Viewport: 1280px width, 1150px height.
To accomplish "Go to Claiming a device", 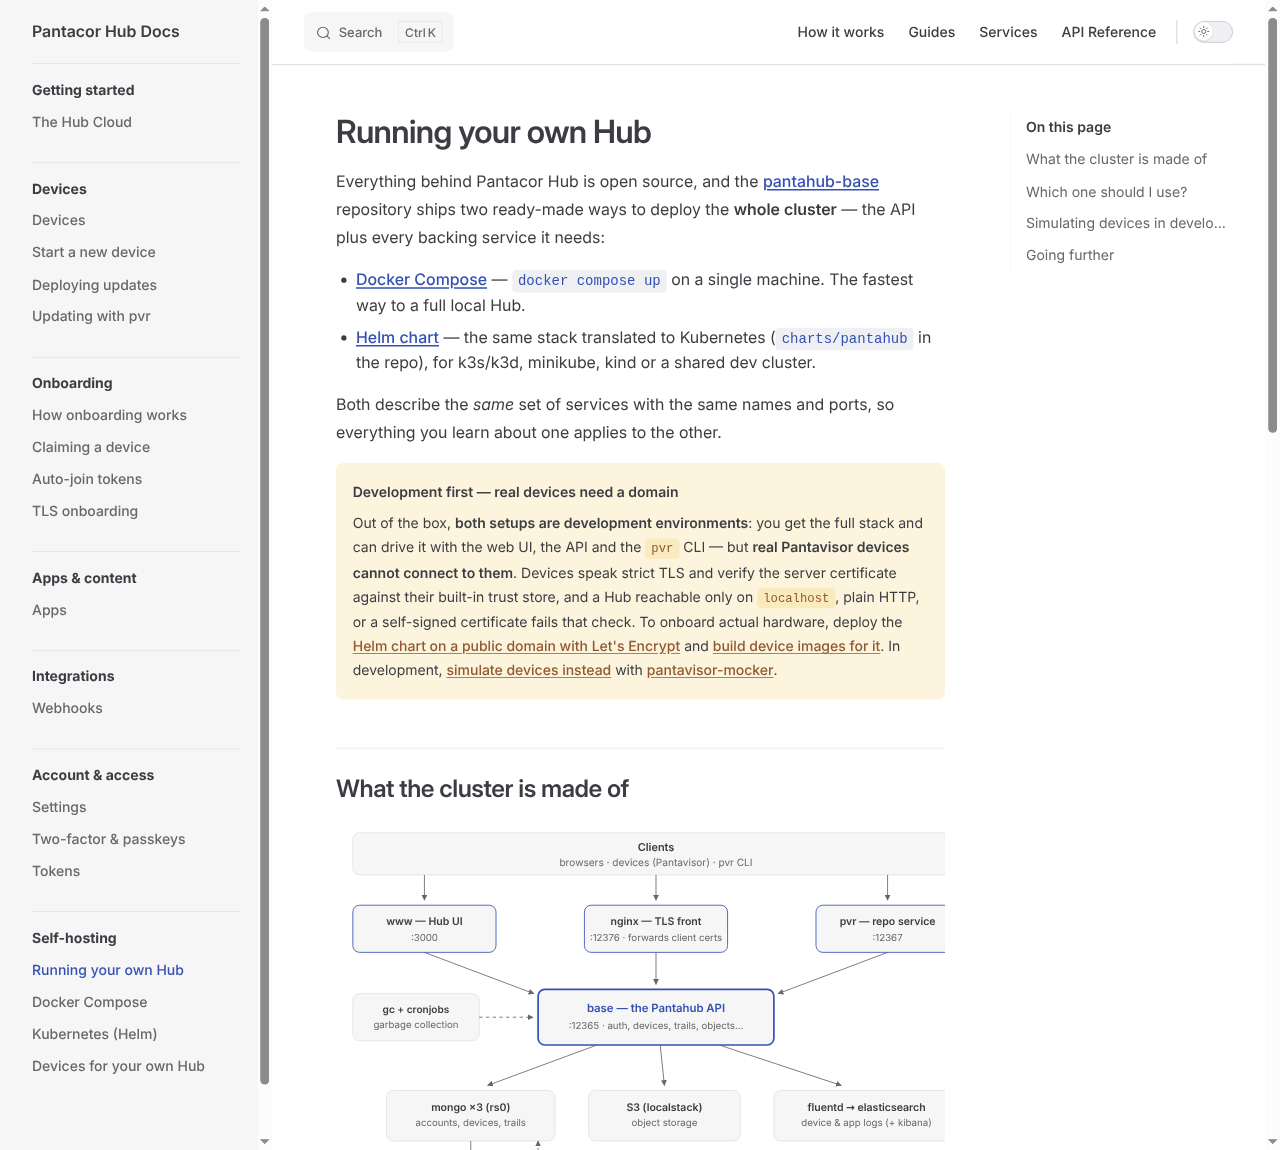I will [x=91, y=447].
